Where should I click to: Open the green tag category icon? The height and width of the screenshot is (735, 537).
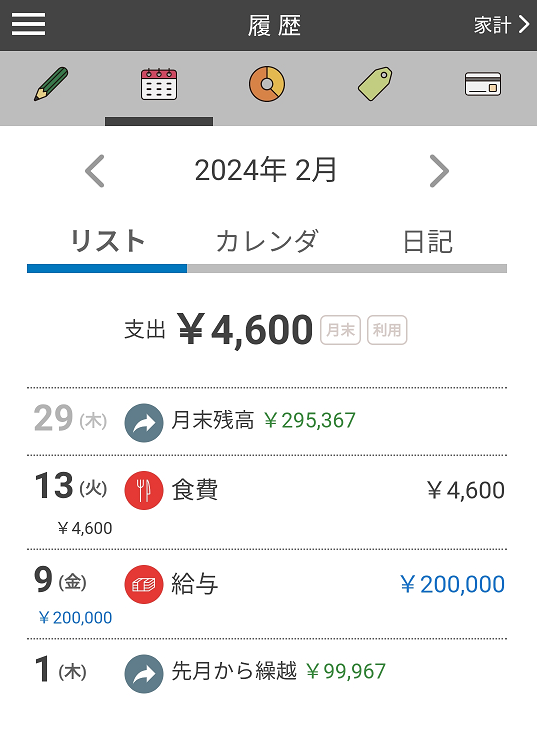click(375, 84)
